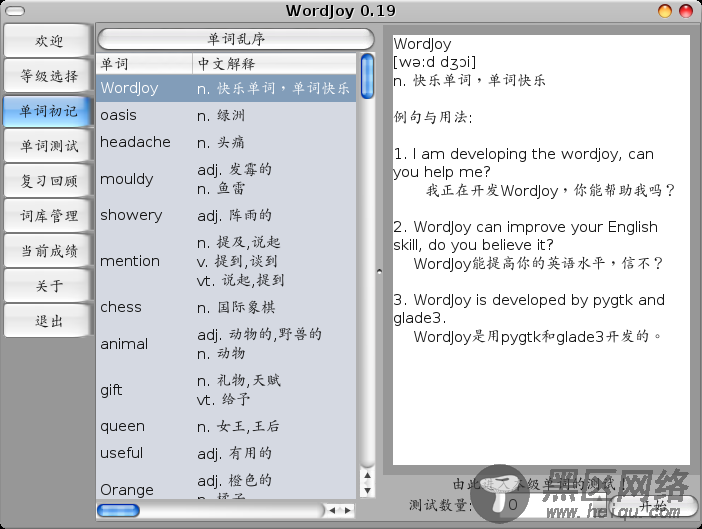Switch to 等级选择 level selection
The image size is (702, 529).
coord(48,76)
